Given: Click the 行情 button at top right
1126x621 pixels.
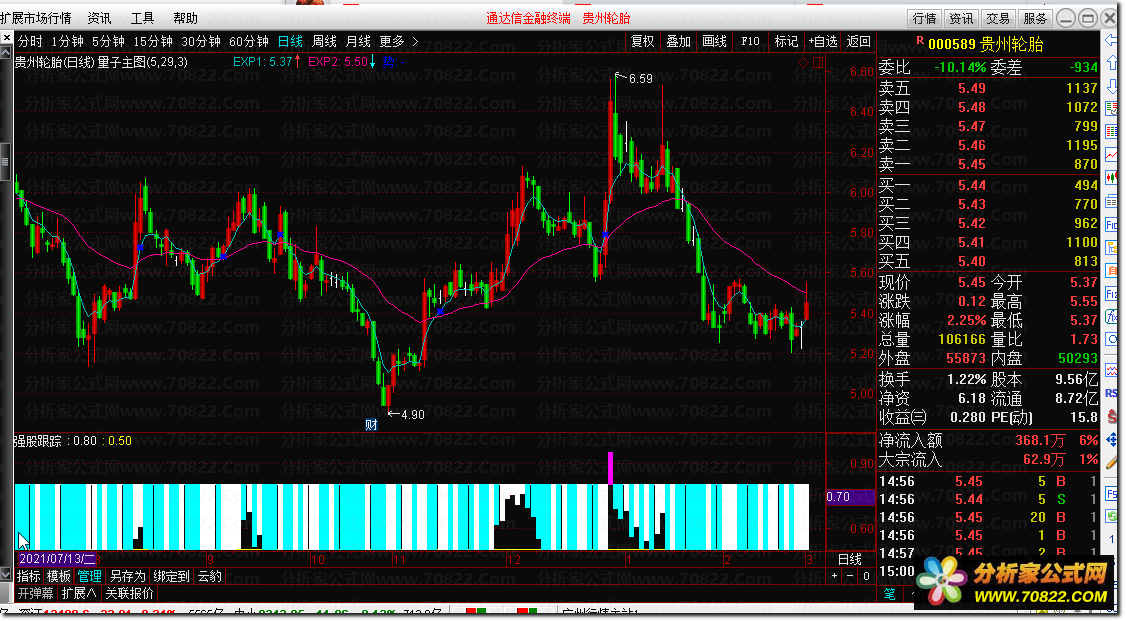Looking at the screenshot, I should [x=924, y=19].
